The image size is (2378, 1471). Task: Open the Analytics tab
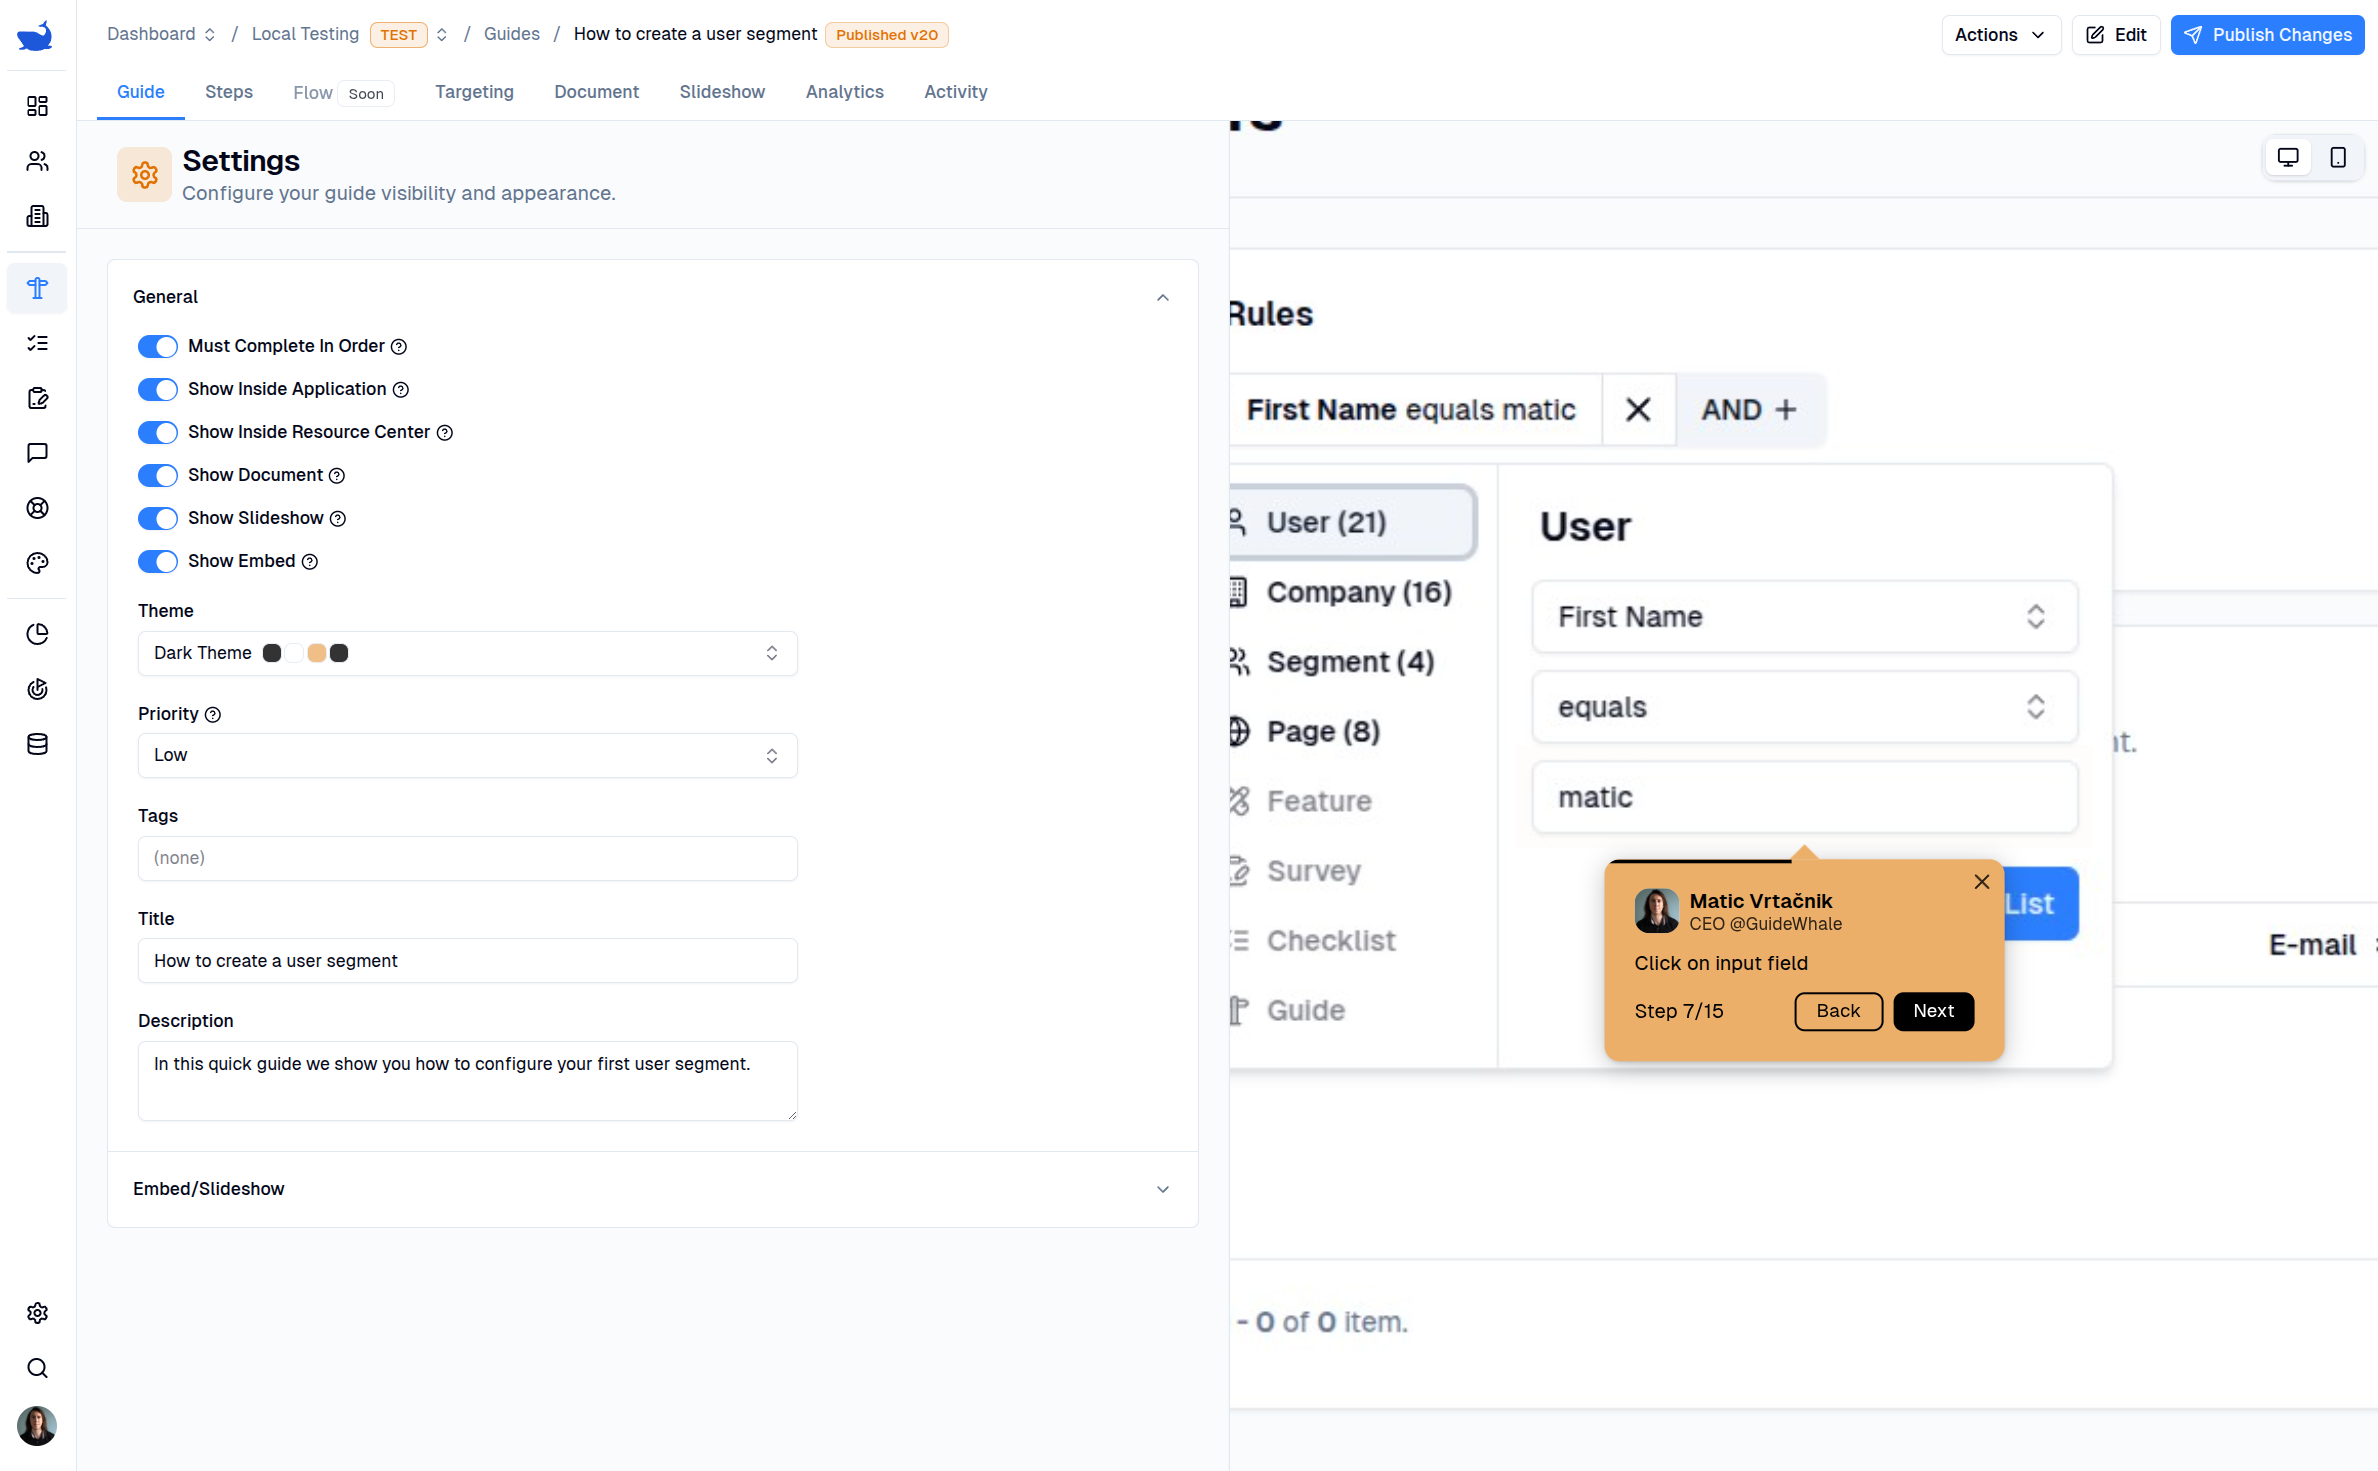844,92
